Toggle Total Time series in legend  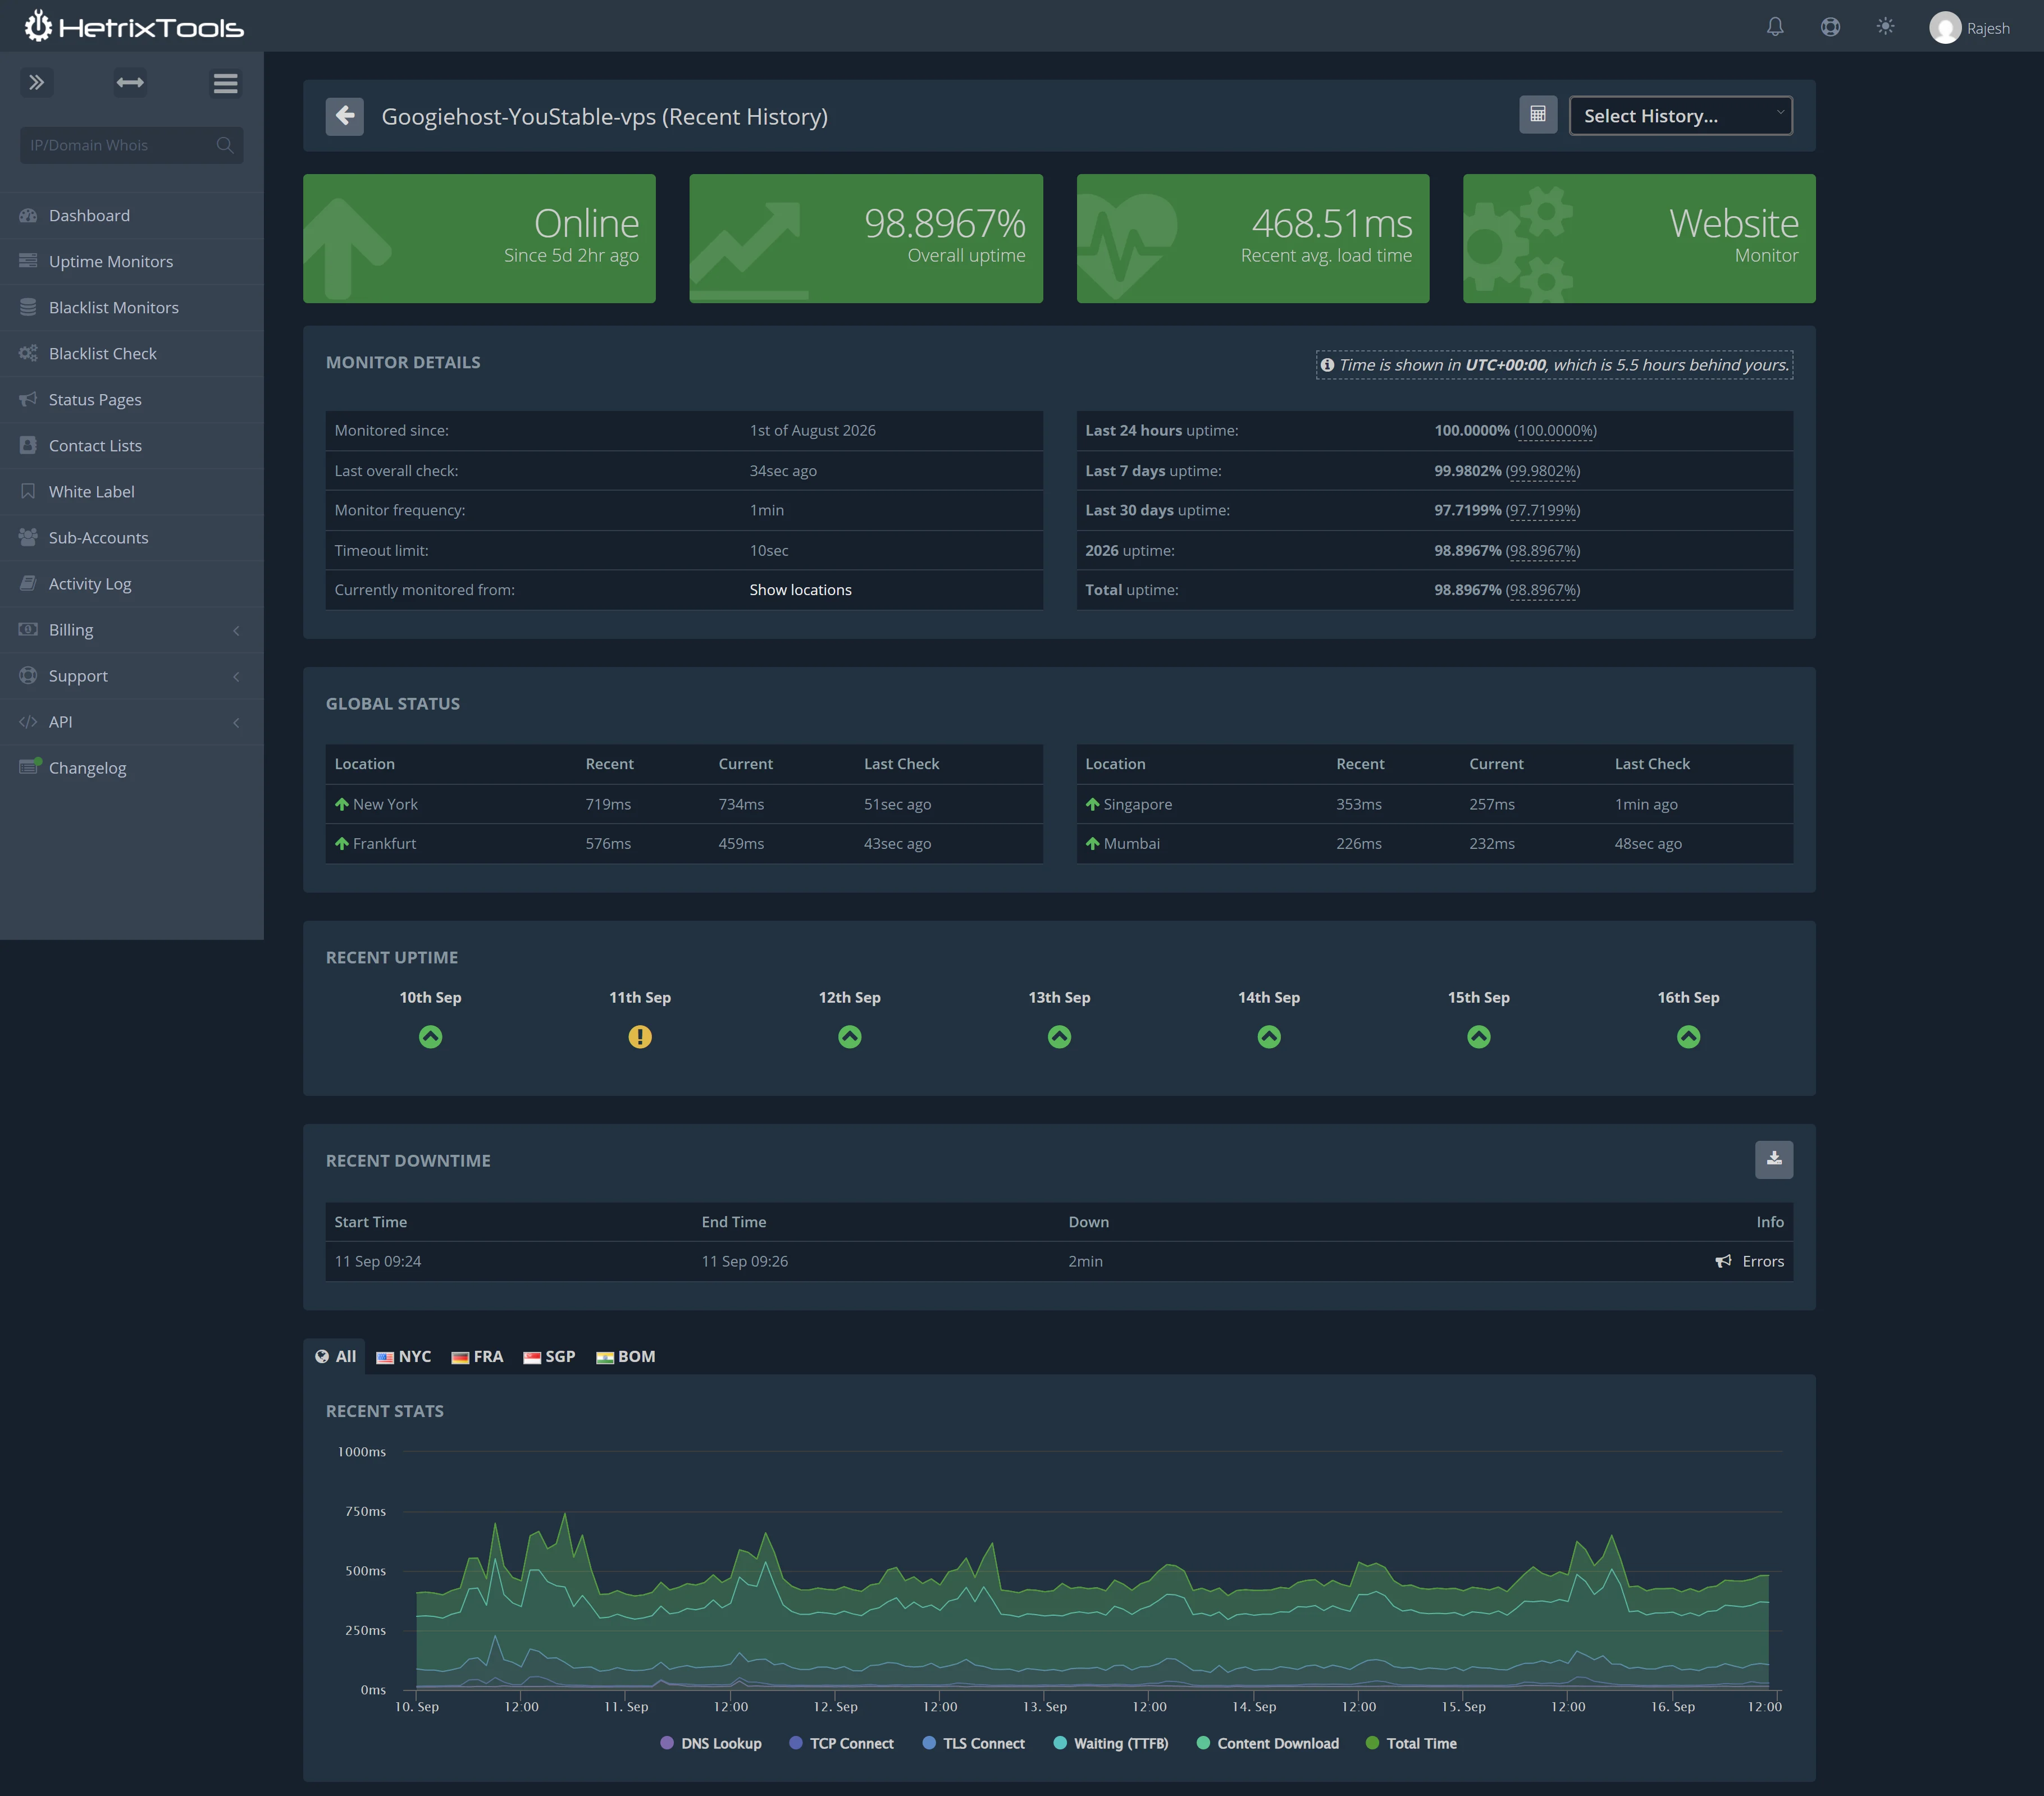pos(1411,1743)
